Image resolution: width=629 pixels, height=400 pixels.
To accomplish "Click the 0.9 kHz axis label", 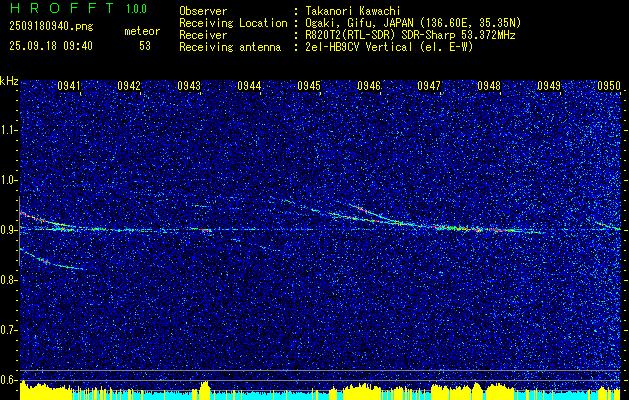I will pyautogui.click(x=9, y=230).
